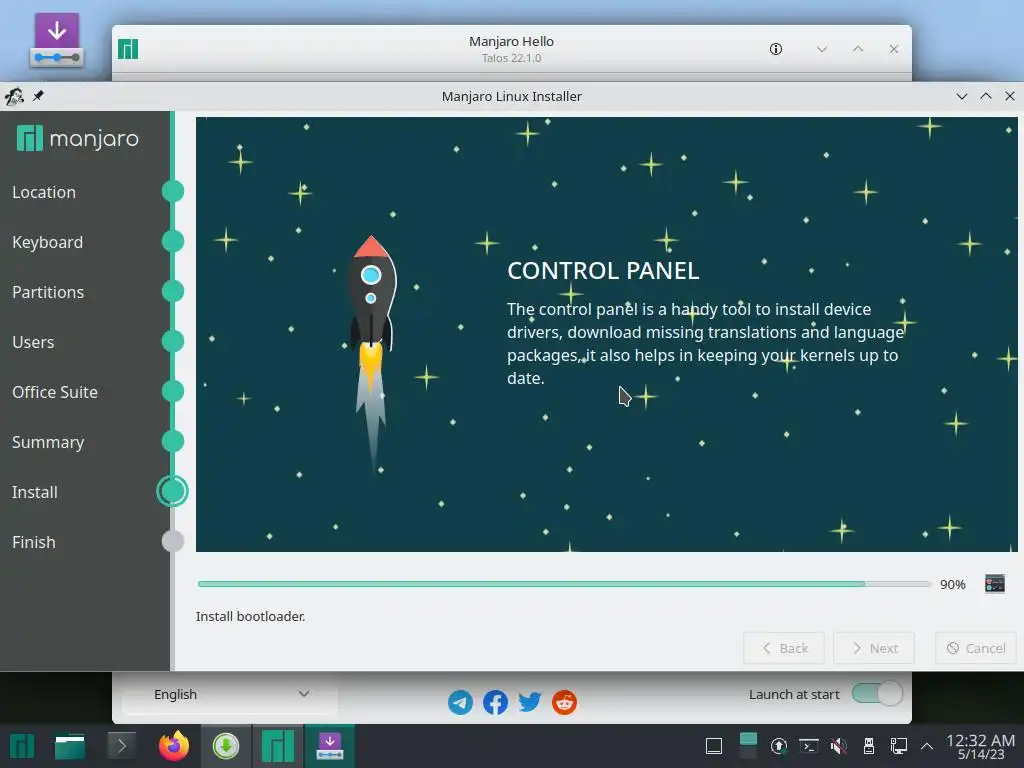Click the installer window menu icon in the title bar
Screen dimensions: 1024x768
click(x=14, y=96)
